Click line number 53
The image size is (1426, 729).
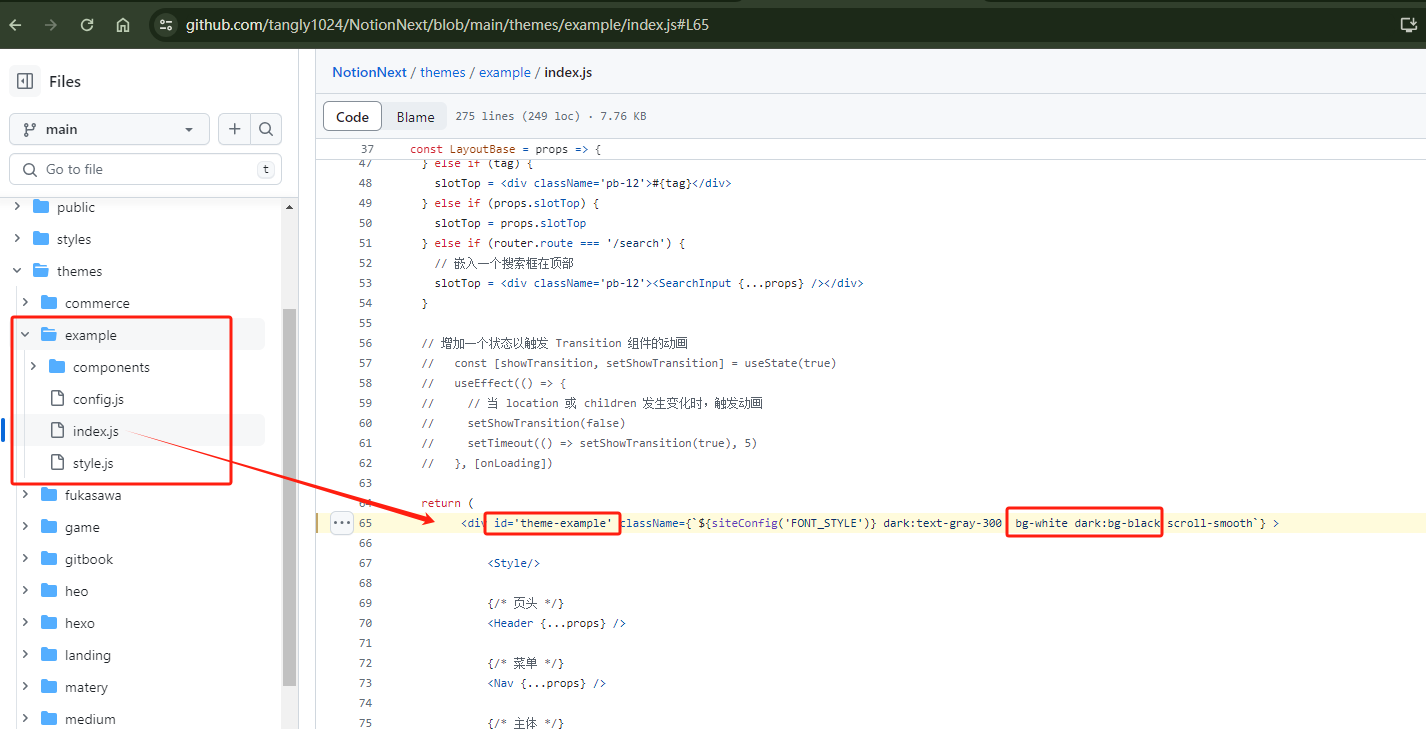pyautogui.click(x=365, y=283)
